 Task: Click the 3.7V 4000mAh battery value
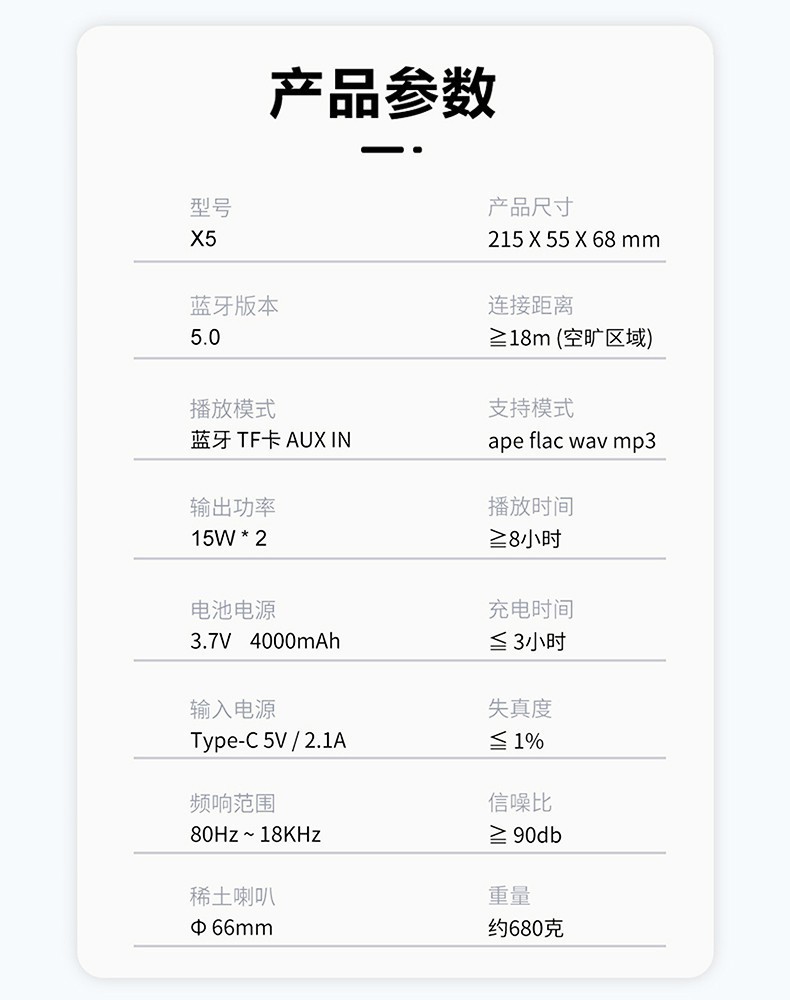pyautogui.click(x=265, y=641)
